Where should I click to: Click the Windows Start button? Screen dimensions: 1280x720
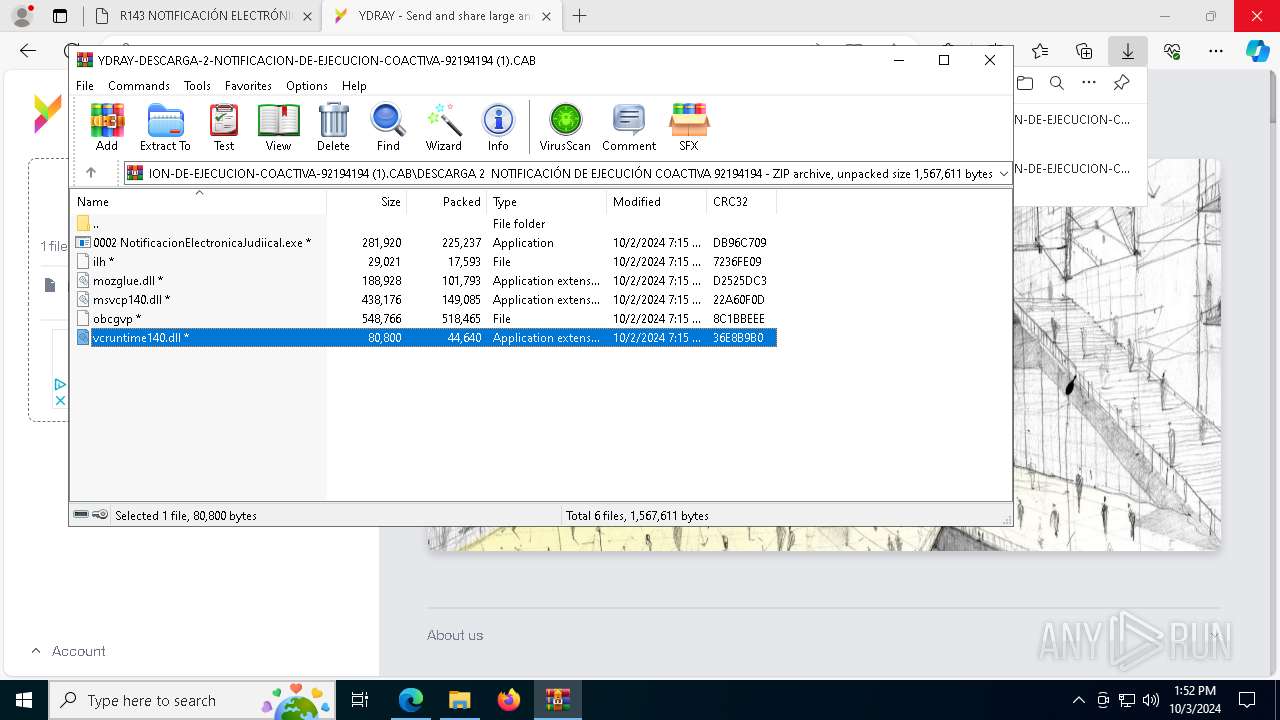pyautogui.click(x=24, y=700)
